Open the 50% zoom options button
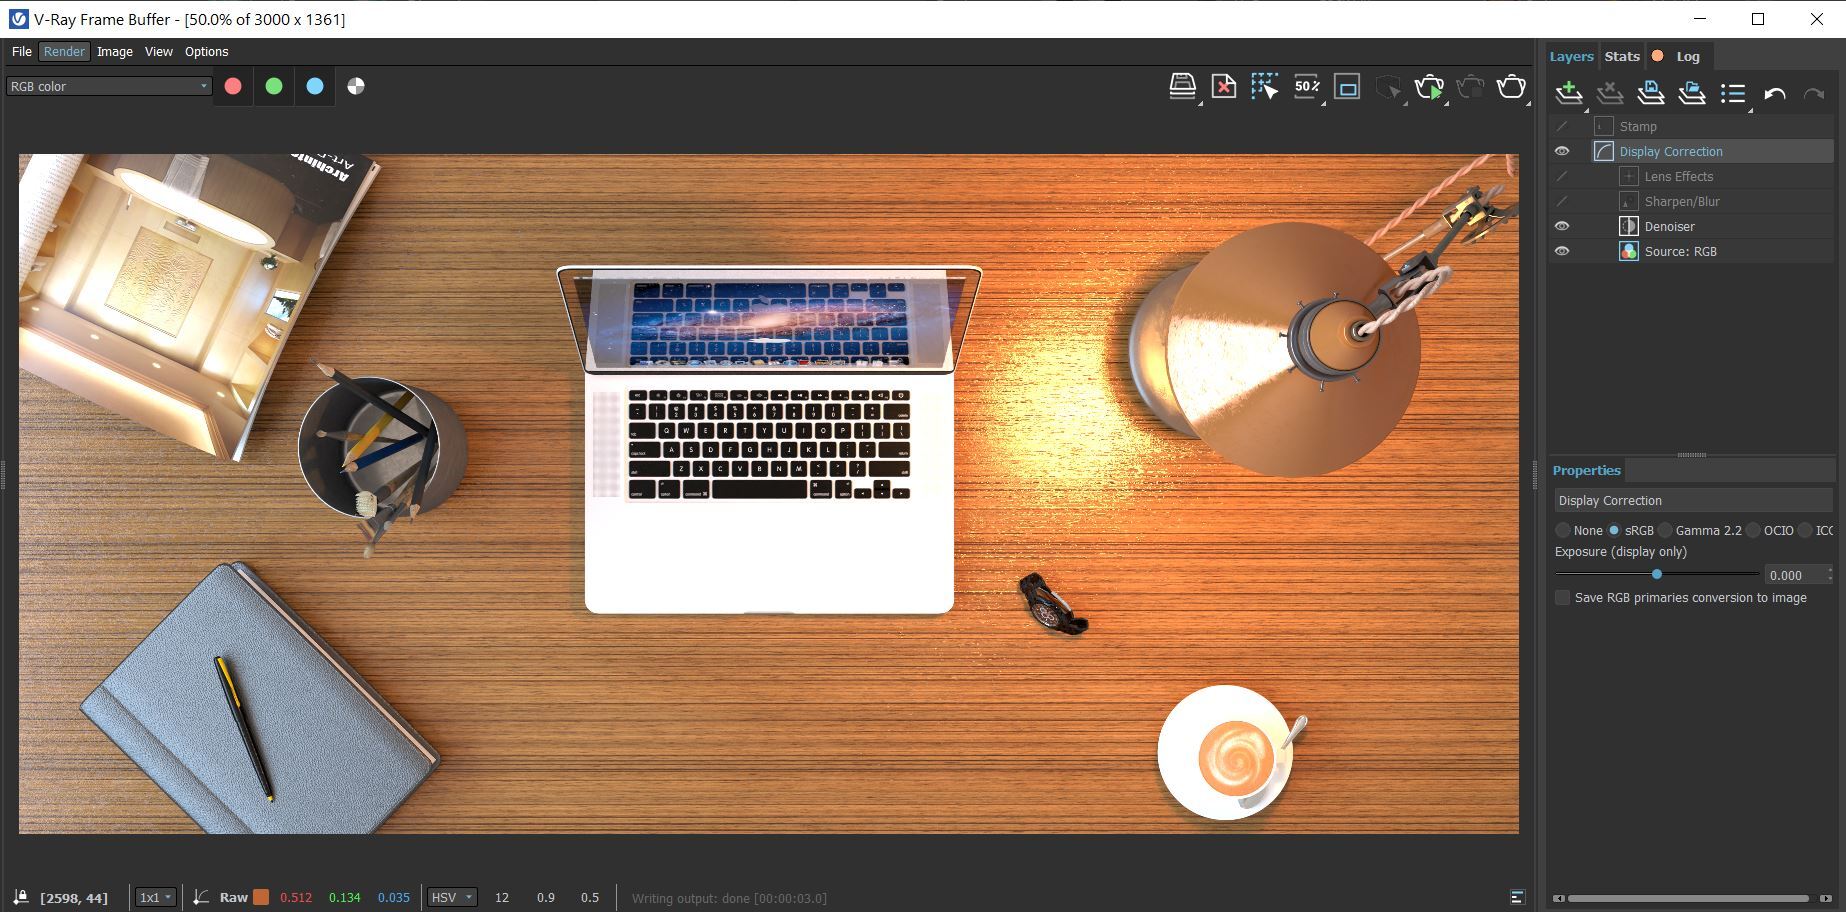The width and height of the screenshot is (1846, 912). 1307,87
